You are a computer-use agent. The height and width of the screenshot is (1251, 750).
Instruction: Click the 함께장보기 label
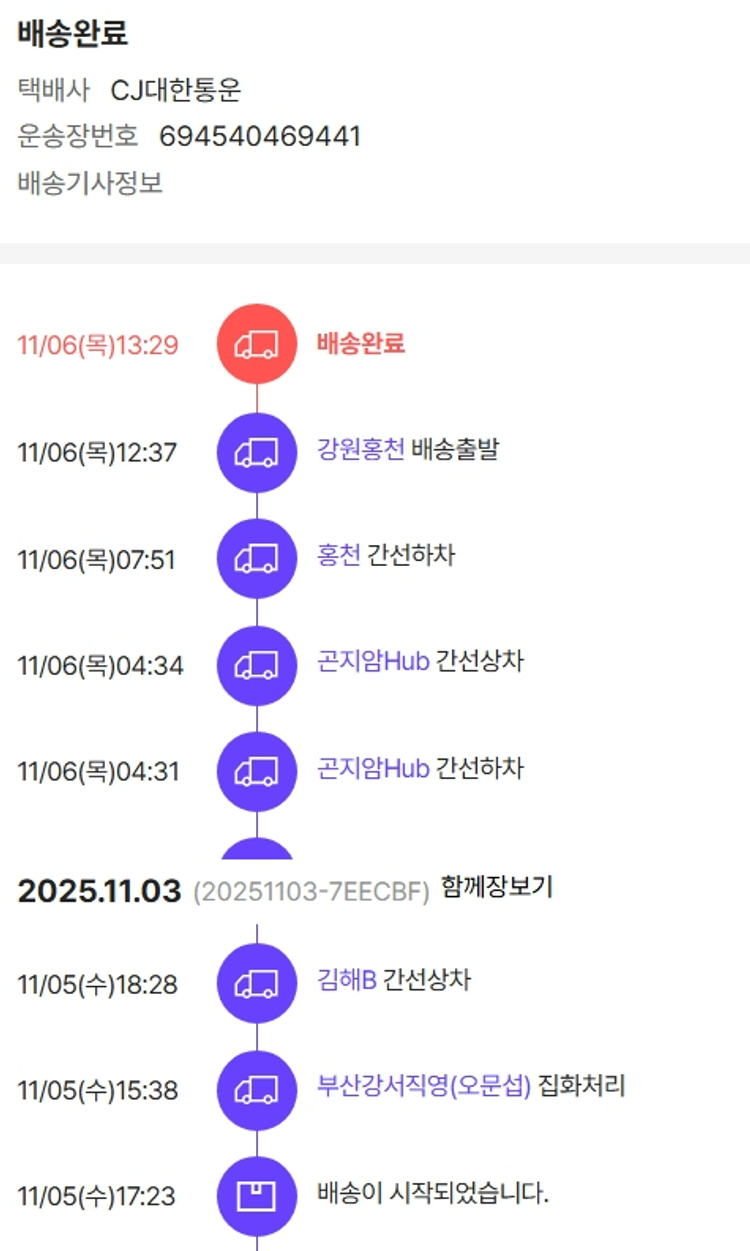point(497,888)
